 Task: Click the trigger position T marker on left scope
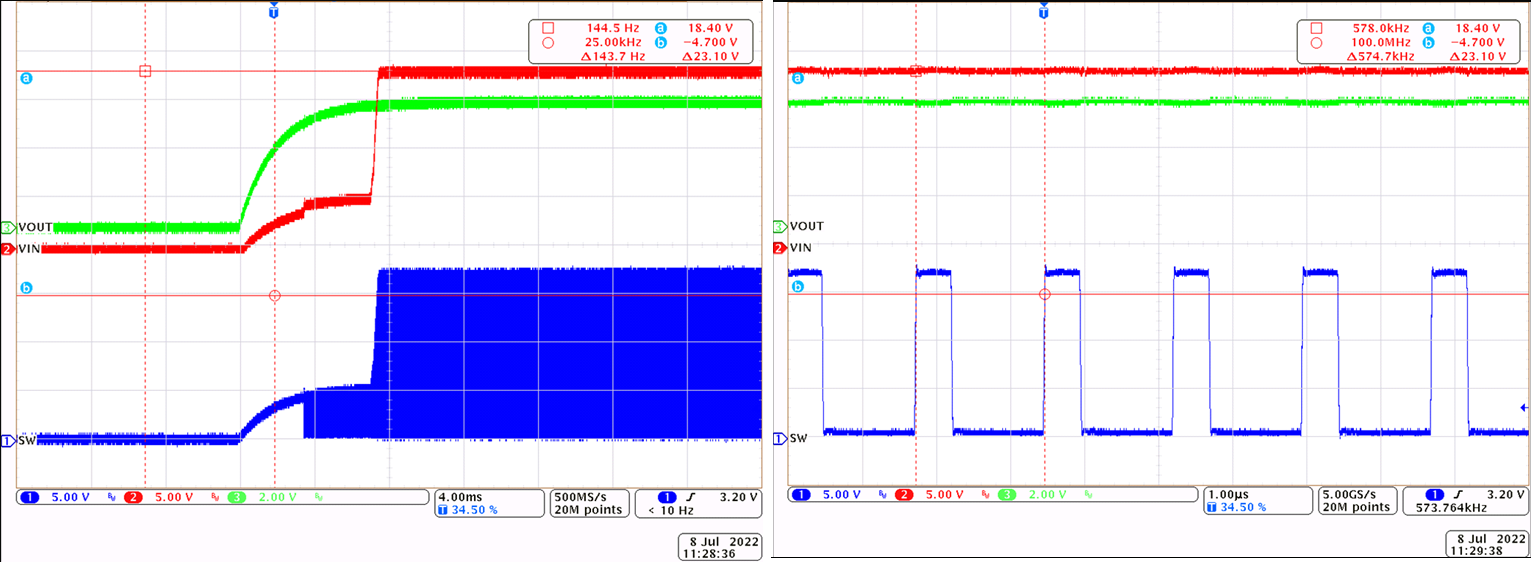274,11
